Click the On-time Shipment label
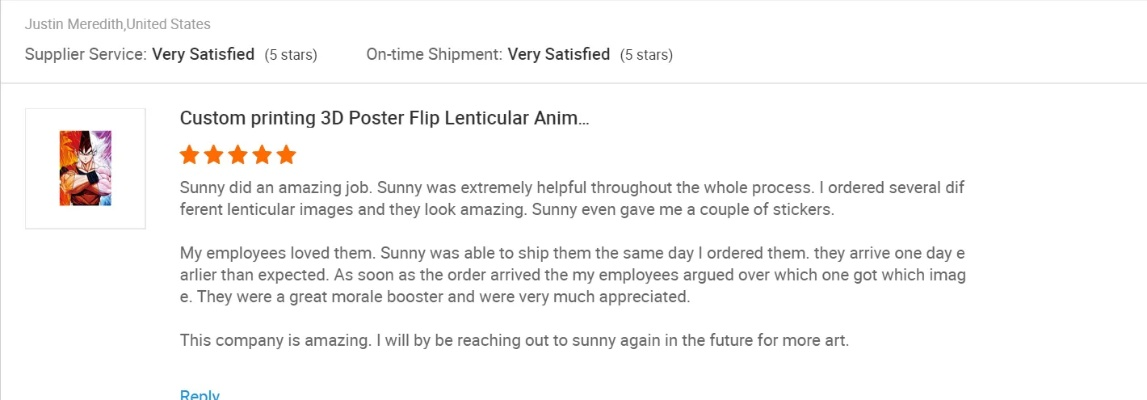Image resolution: width=1147 pixels, height=400 pixels. coord(434,54)
